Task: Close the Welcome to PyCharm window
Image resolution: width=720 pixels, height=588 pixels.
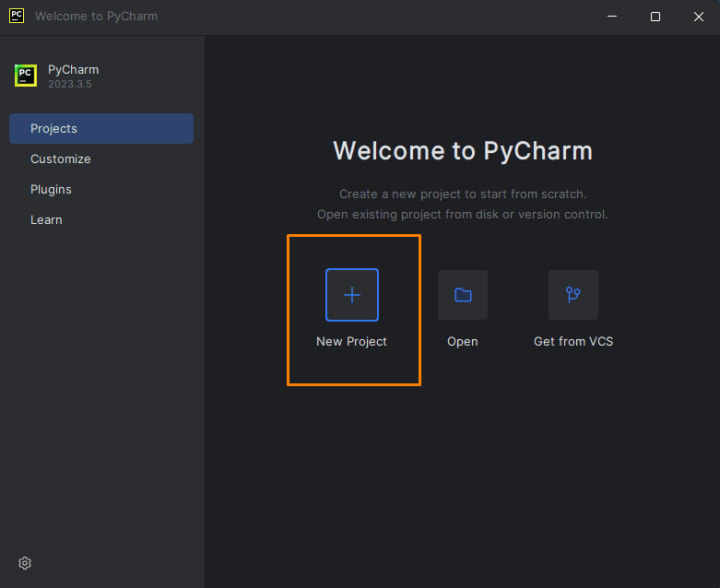Action: click(698, 17)
